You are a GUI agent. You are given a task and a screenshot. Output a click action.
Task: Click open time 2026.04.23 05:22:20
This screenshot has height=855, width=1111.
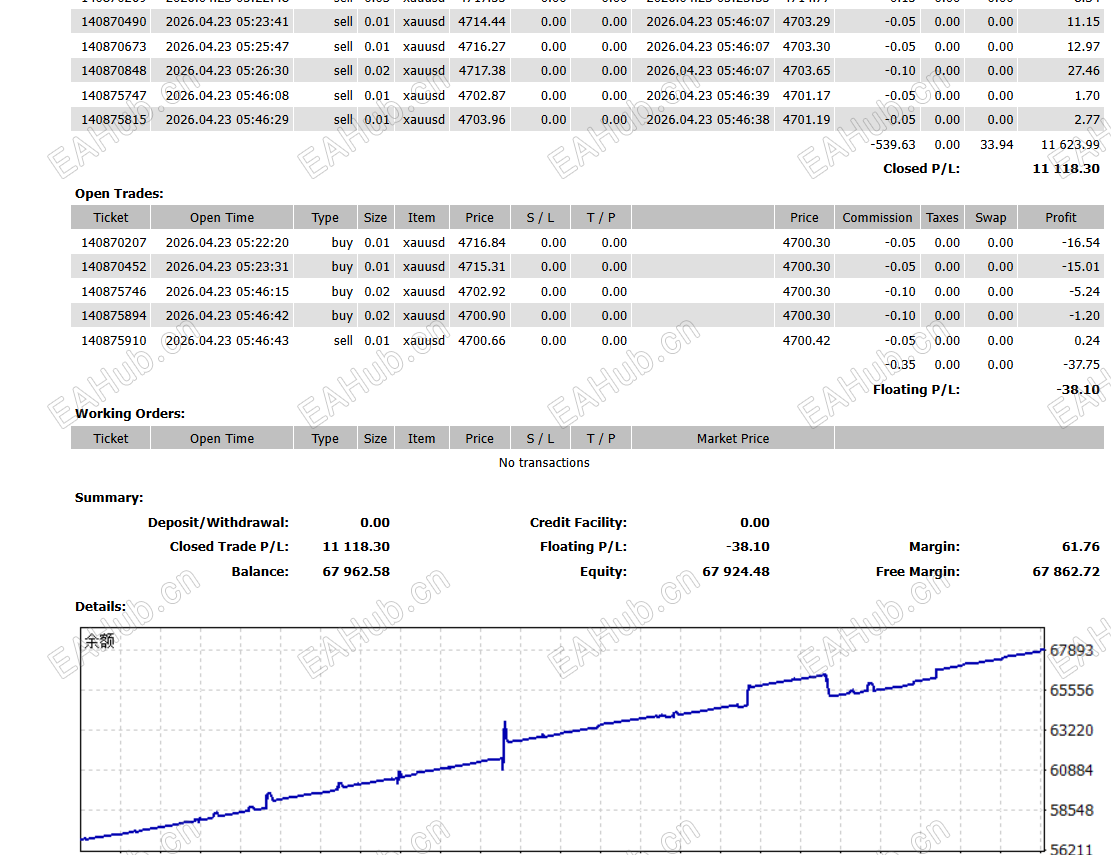pos(227,243)
